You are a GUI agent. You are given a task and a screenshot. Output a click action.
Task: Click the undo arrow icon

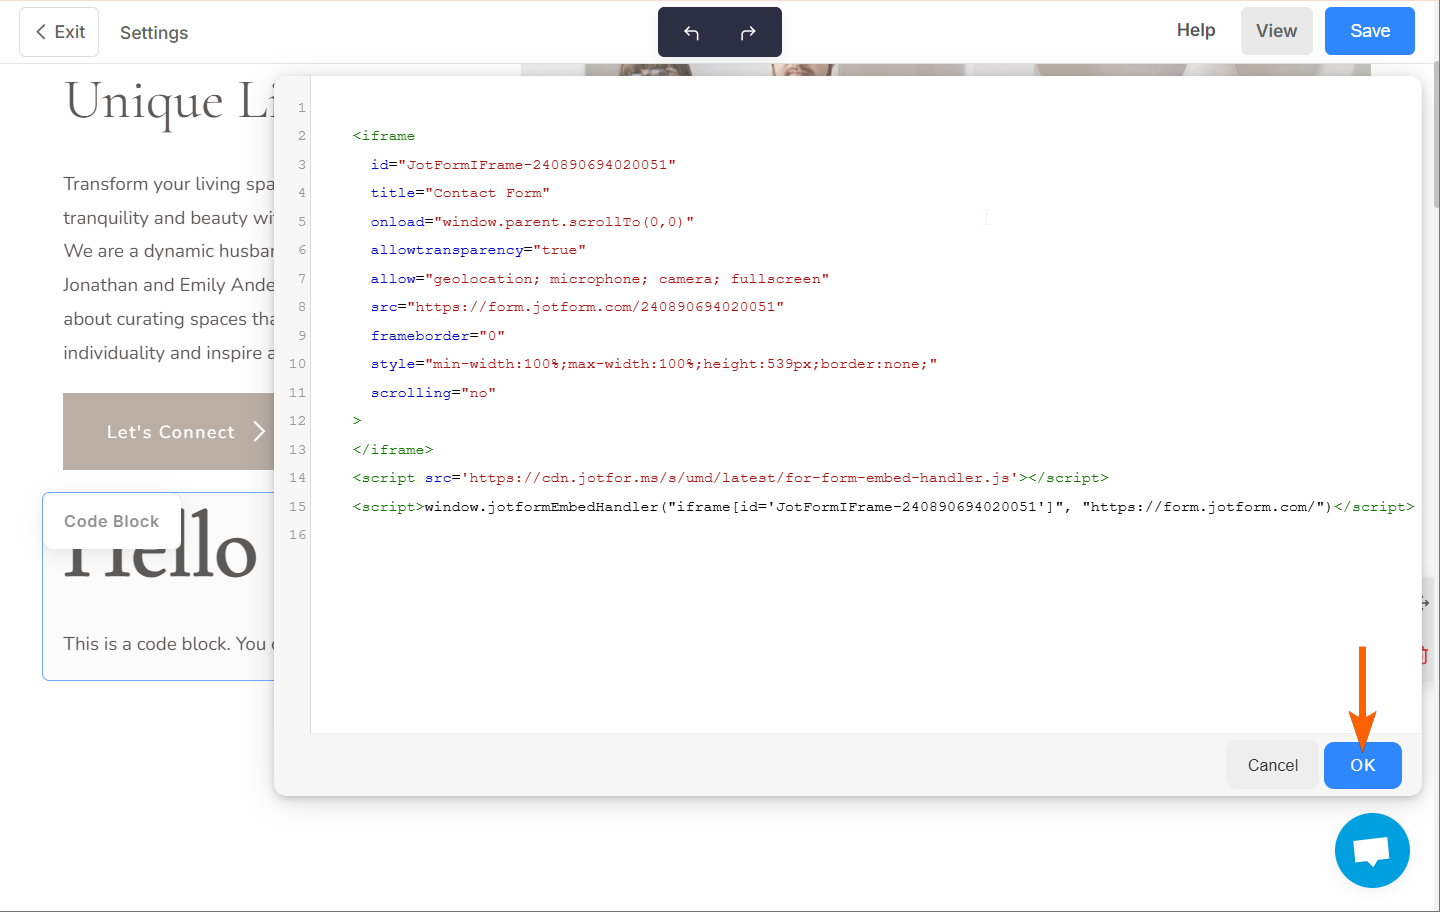(691, 33)
